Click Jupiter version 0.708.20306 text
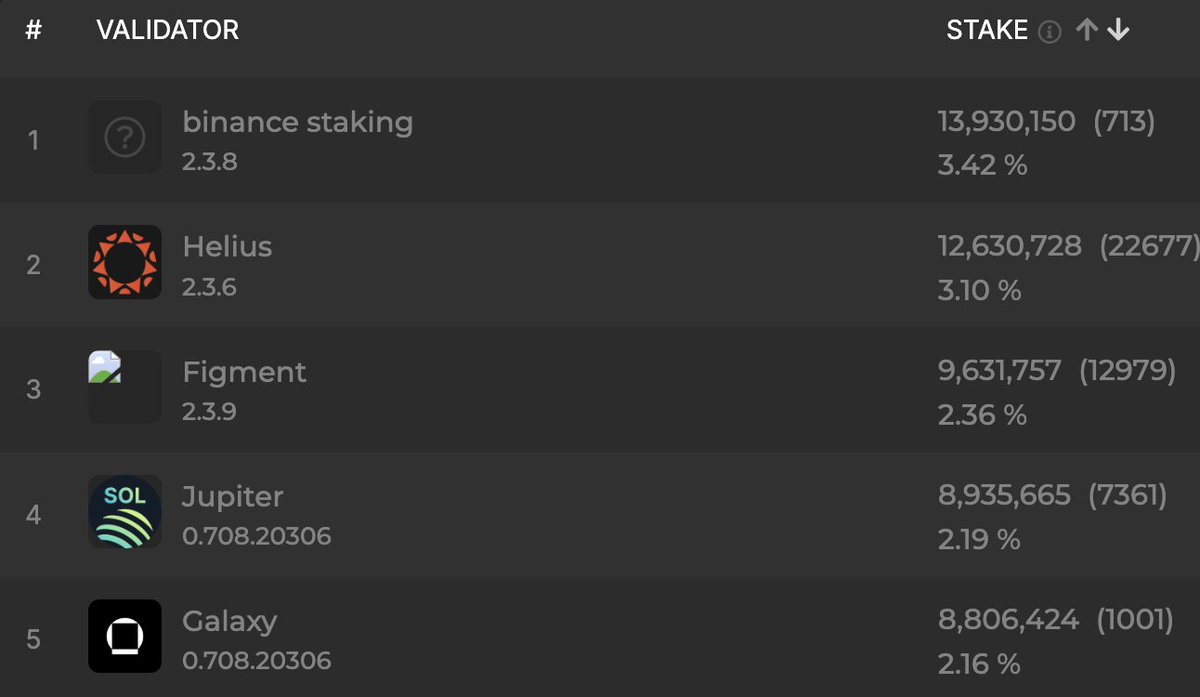1200x697 pixels. coord(256,537)
